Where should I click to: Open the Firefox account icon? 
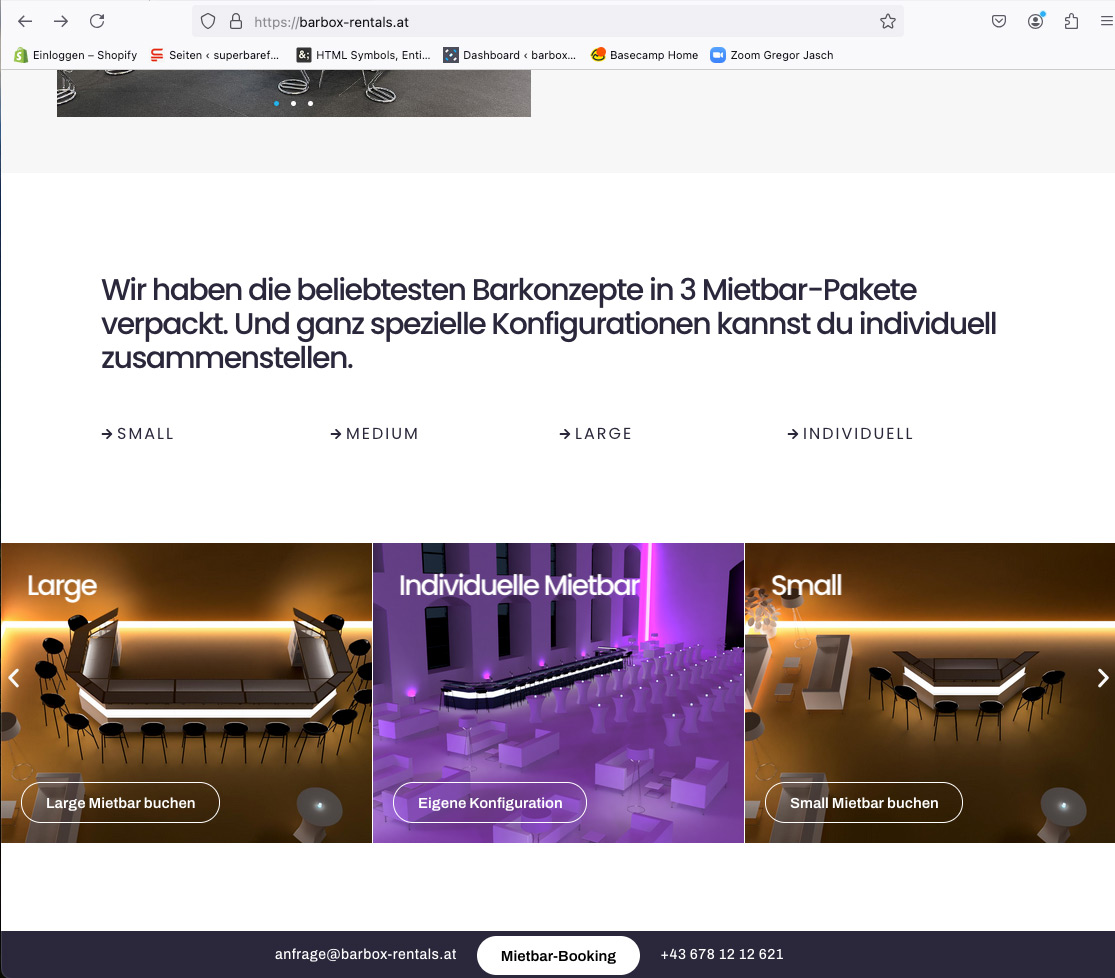[1036, 21]
